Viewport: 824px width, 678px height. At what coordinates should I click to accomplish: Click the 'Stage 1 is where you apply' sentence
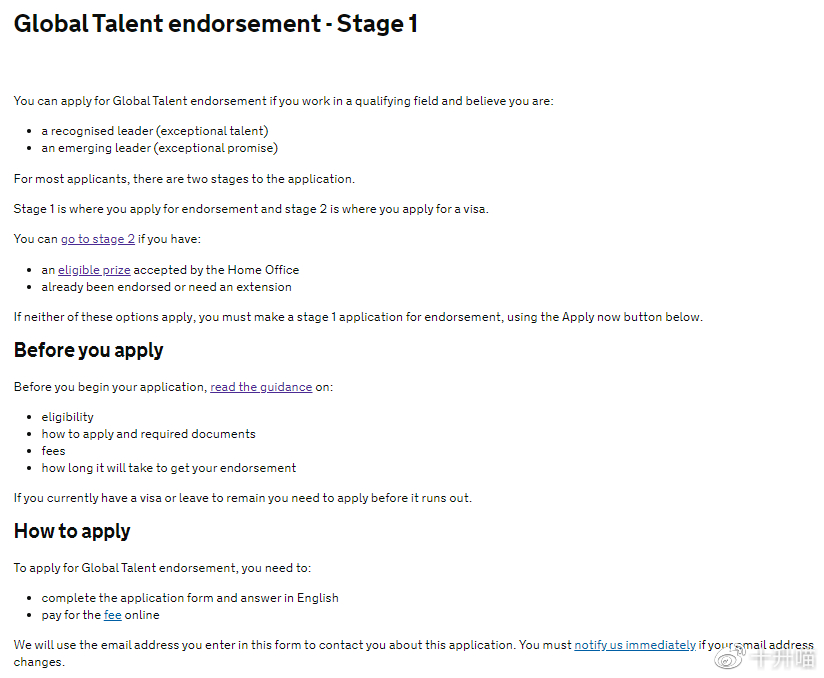251,209
